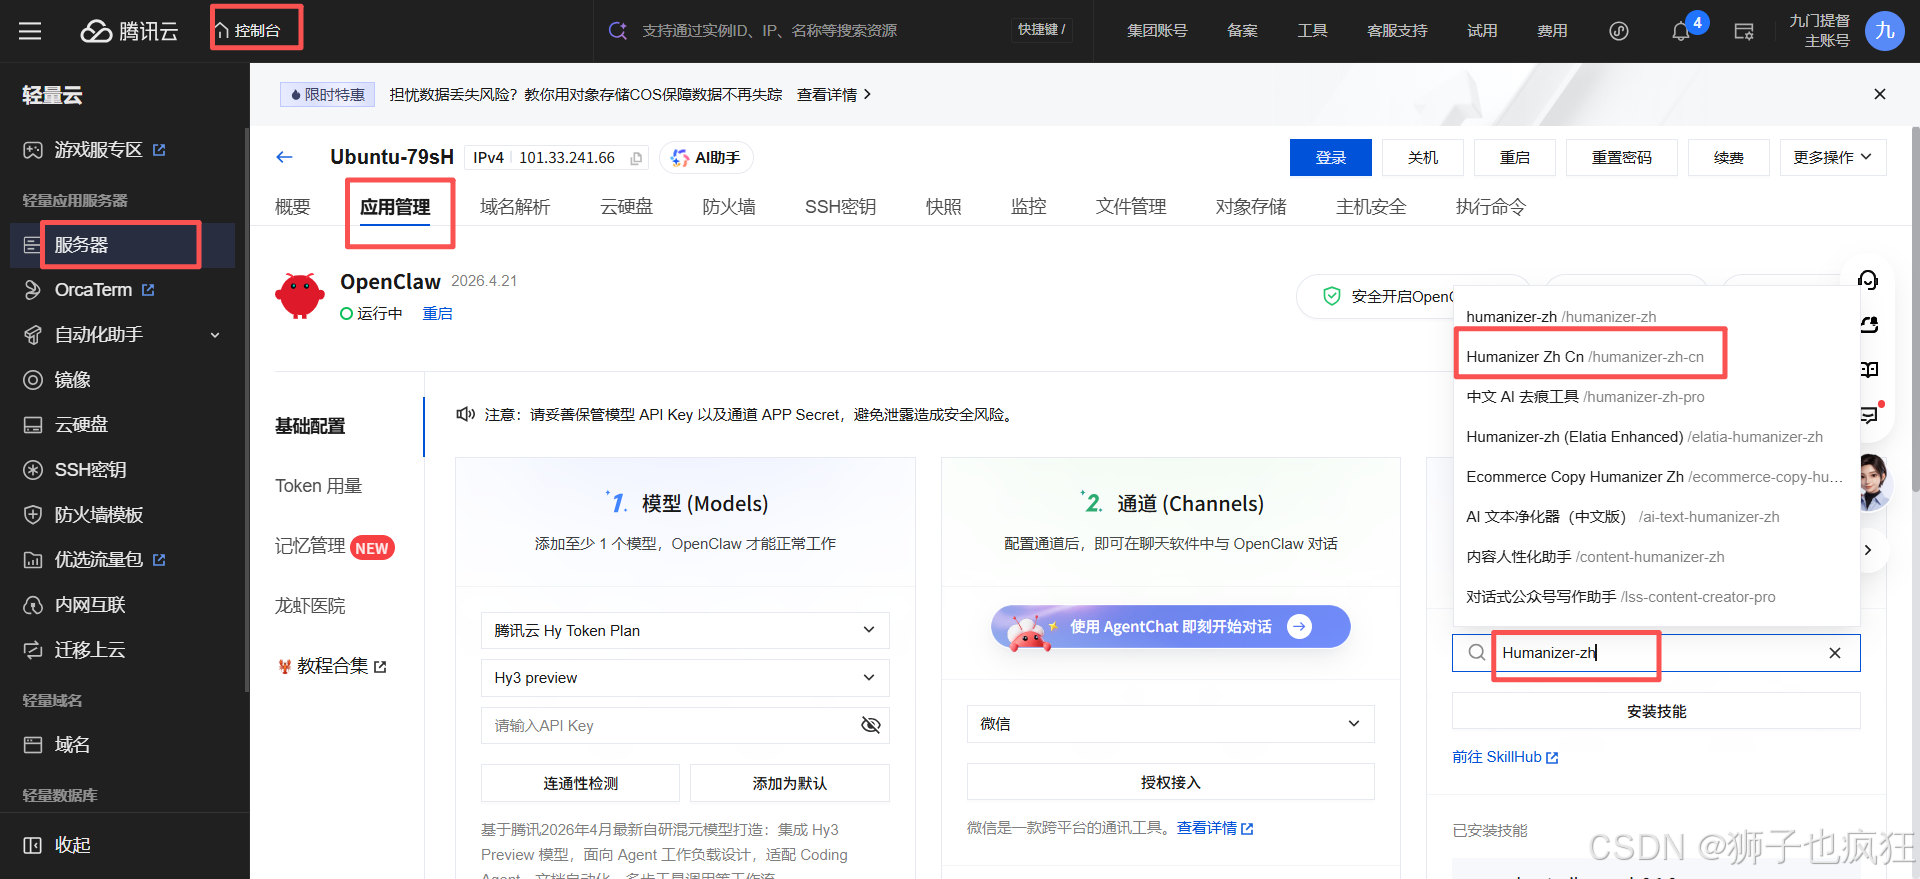Open the 集团账号 menu
The height and width of the screenshot is (879, 1920).
1157,31
